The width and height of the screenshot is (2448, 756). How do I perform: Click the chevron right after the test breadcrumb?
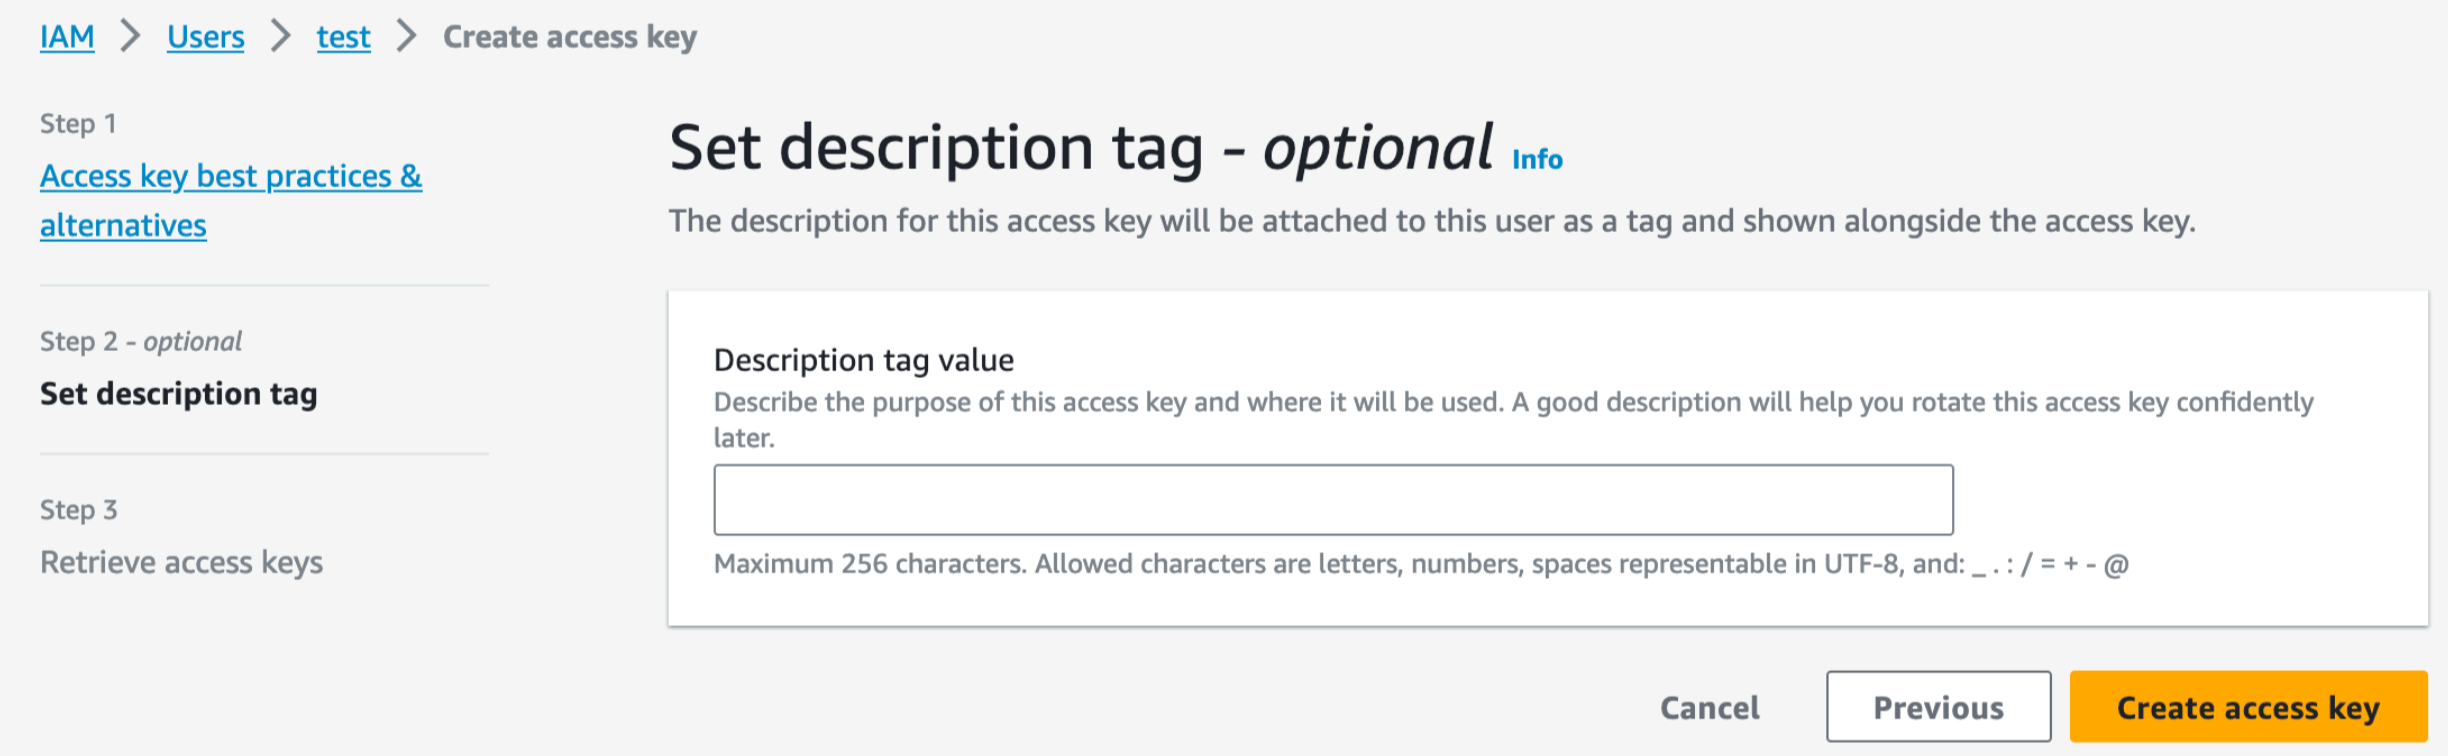pyautogui.click(x=406, y=37)
